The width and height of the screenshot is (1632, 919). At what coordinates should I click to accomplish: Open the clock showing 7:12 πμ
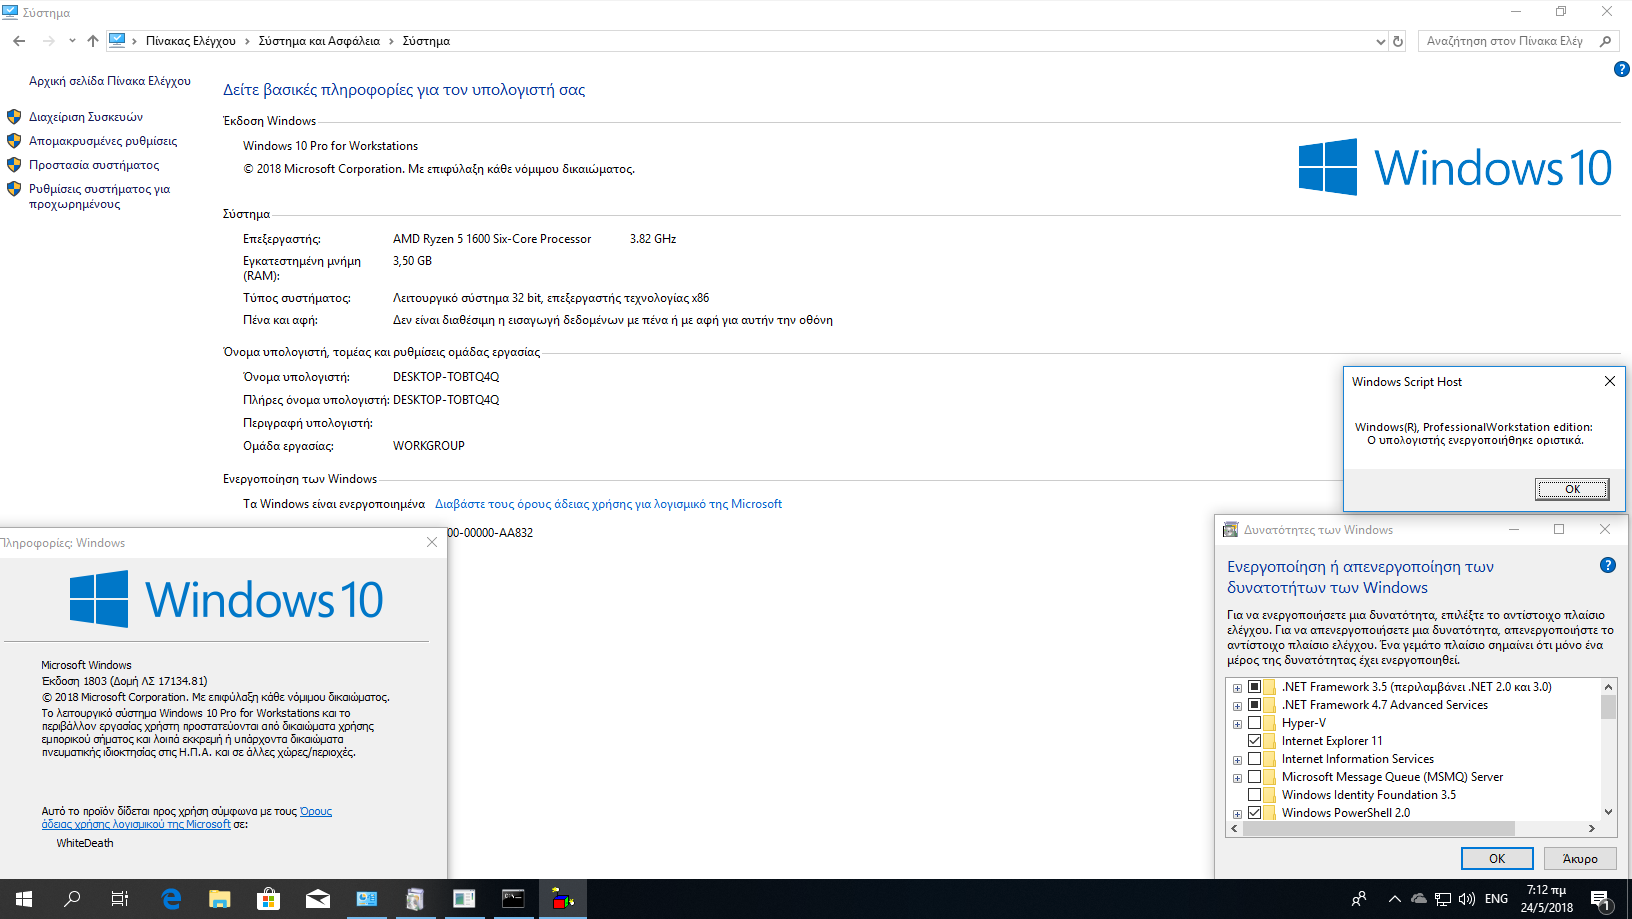pyautogui.click(x=1546, y=899)
